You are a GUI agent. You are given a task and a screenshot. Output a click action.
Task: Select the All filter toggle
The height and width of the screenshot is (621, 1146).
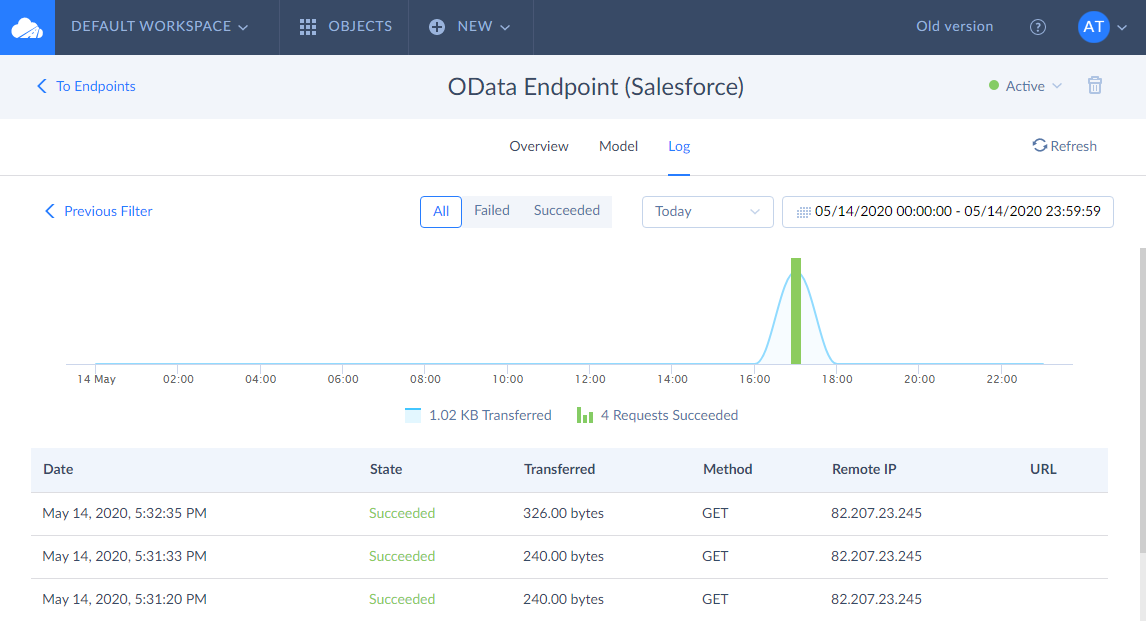pyautogui.click(x=441, y=212)
